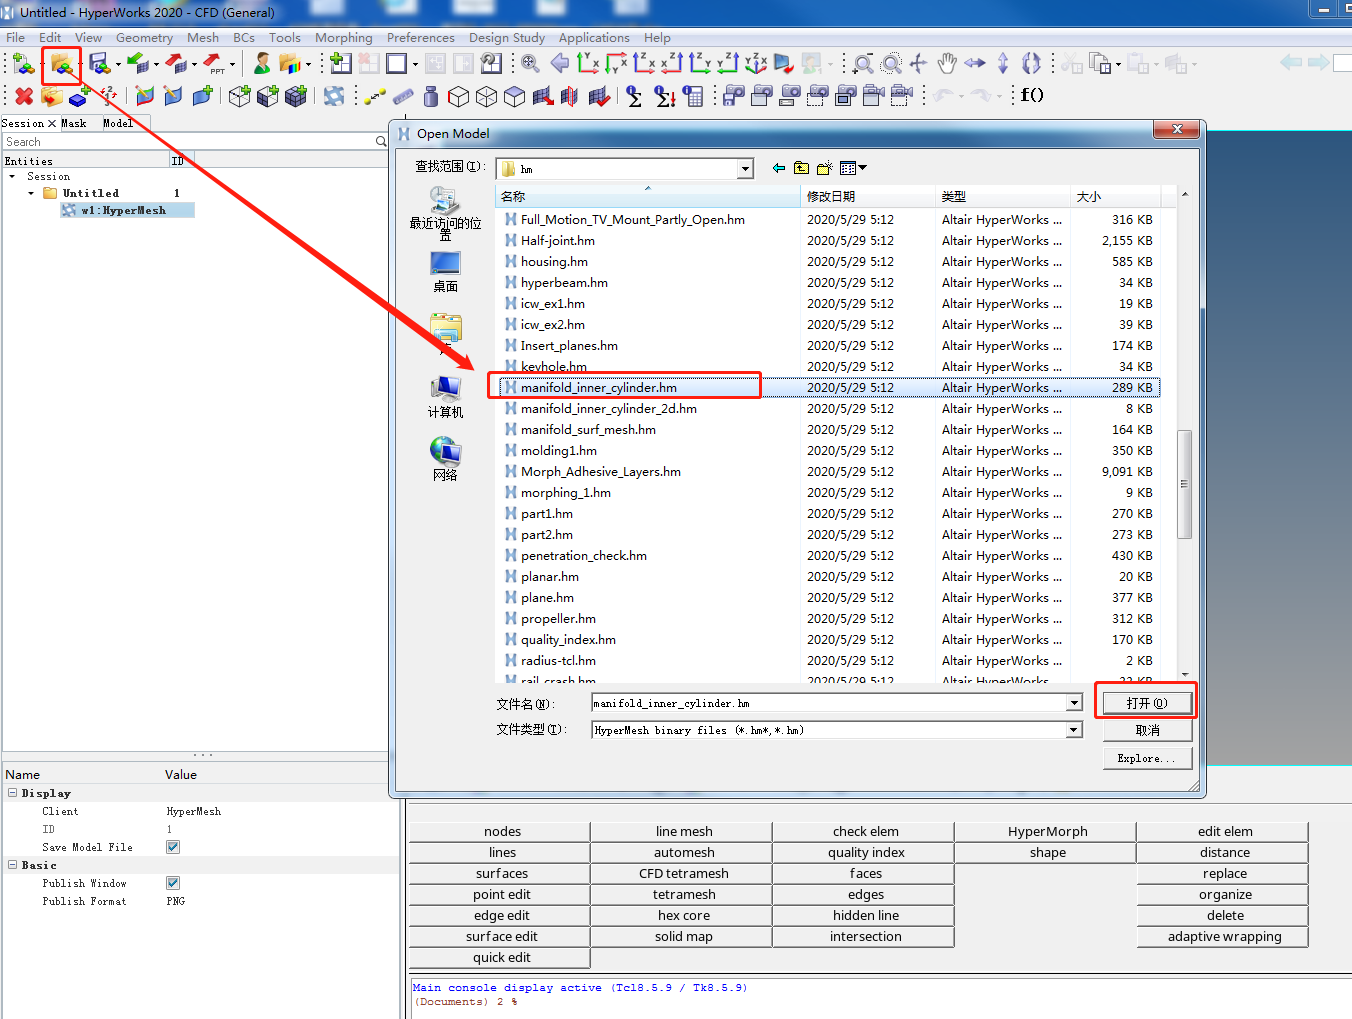Toggle the Save Model File checkbox
1352x1019 pixels.
tap(173, 847)
